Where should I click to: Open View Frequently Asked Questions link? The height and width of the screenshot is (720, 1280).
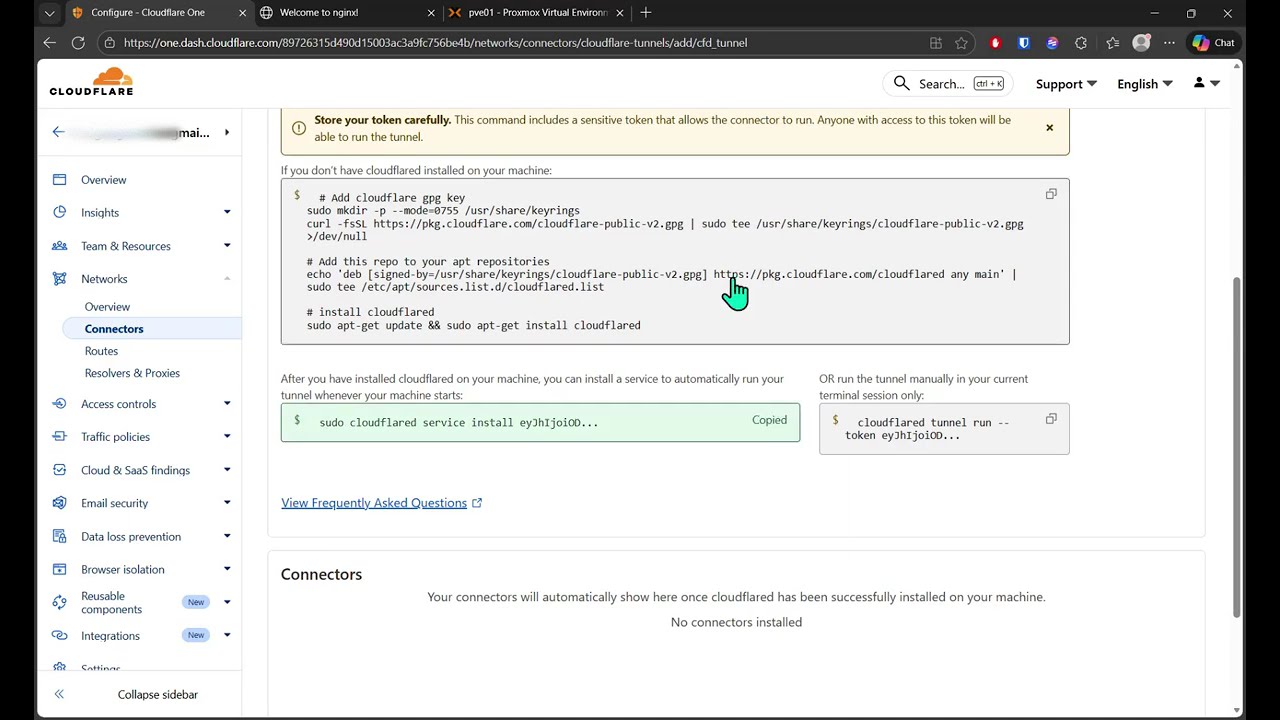pyautogui.click(x=381, y=503)
